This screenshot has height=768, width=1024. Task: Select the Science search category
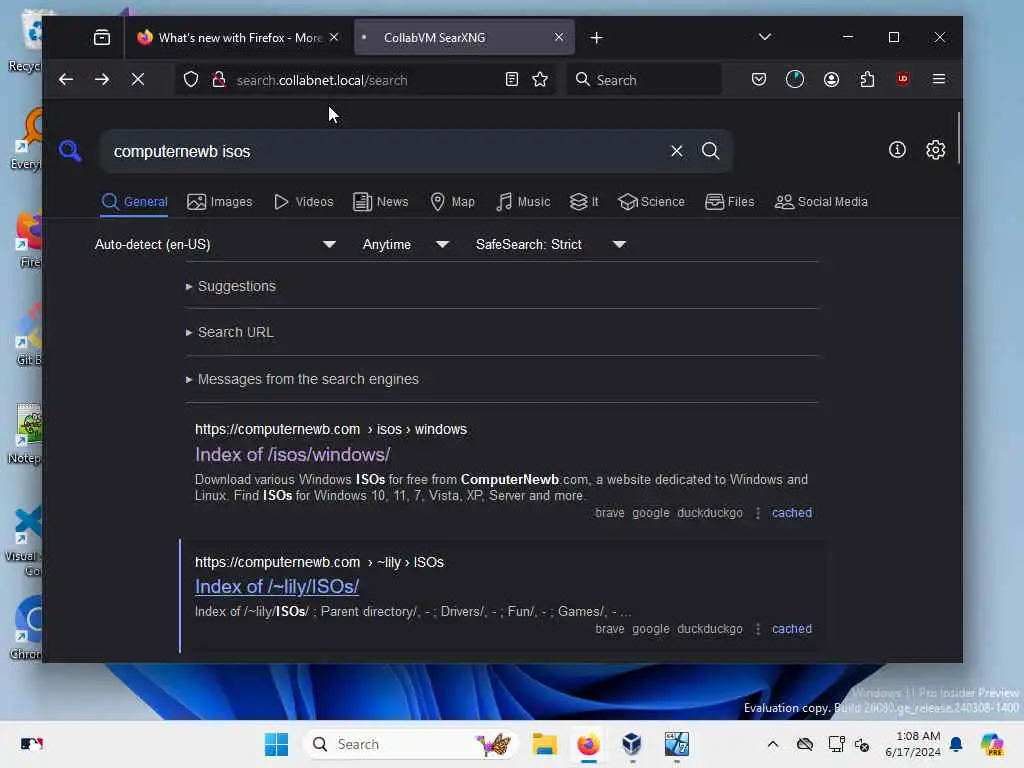[x=652, y=202]
